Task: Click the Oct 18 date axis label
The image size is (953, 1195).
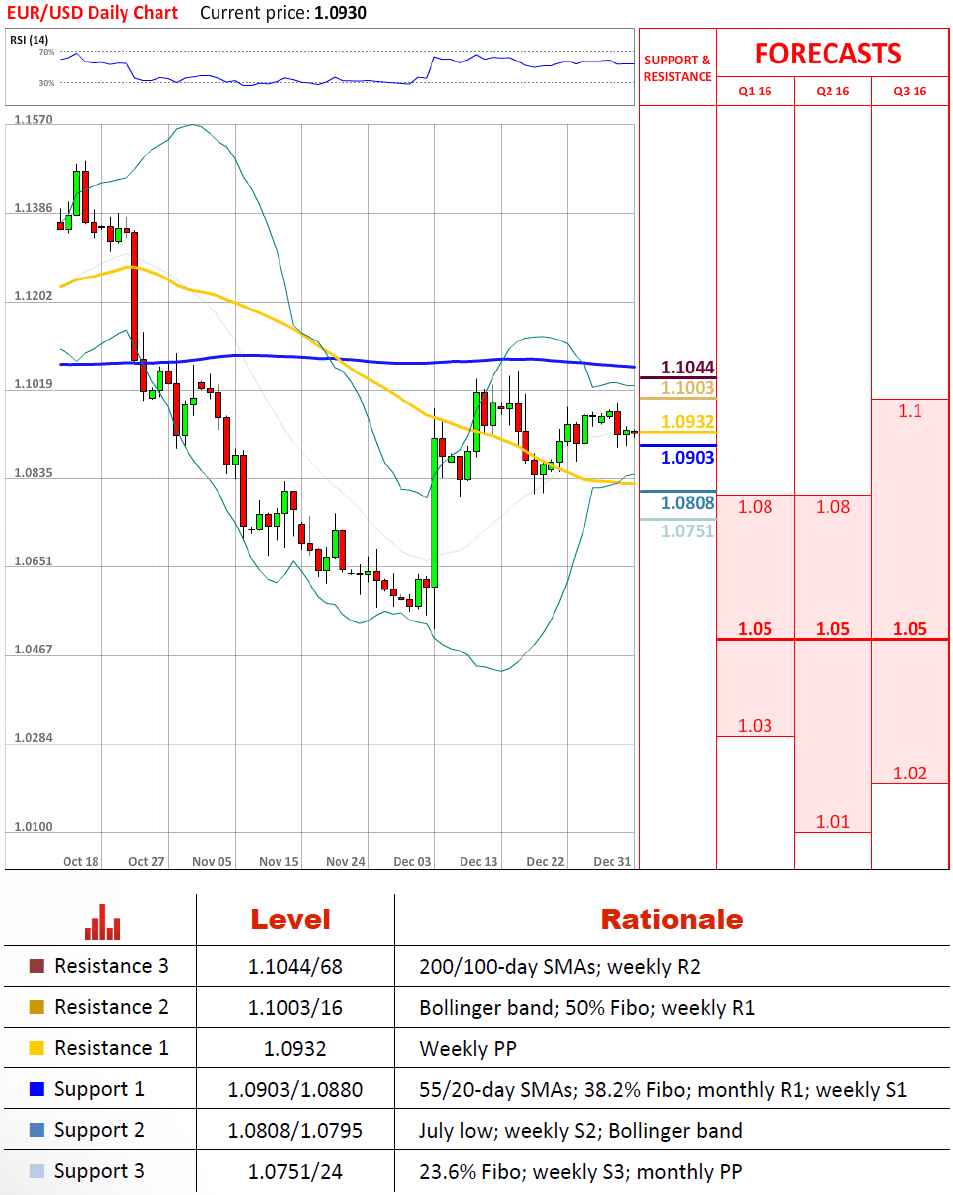Action: [x=81, y=862]
